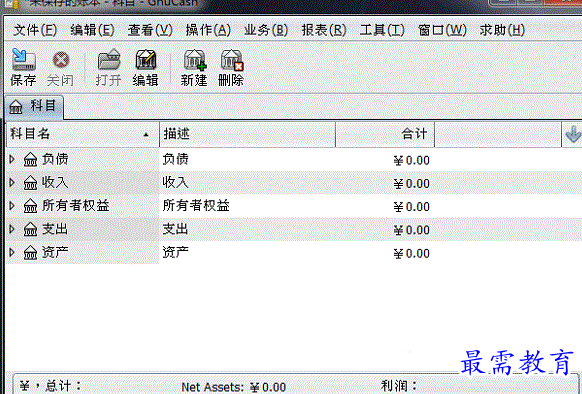Click the Save (保存) toolbar icon
The width and height of the screenshot is (582, 394).
tap(23, 59)
